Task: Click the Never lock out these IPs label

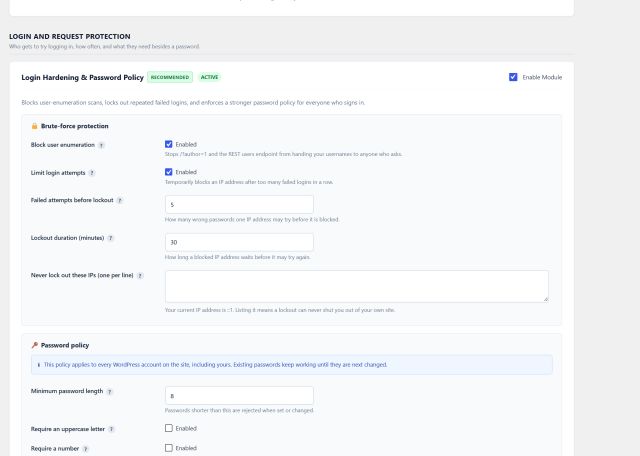Action: pos(82,275)
